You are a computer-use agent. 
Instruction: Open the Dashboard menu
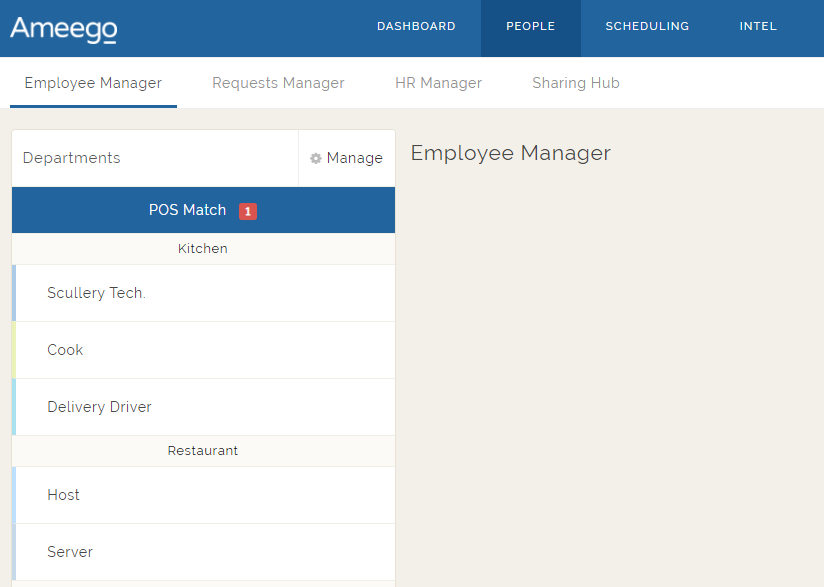[x=416, y=27]
